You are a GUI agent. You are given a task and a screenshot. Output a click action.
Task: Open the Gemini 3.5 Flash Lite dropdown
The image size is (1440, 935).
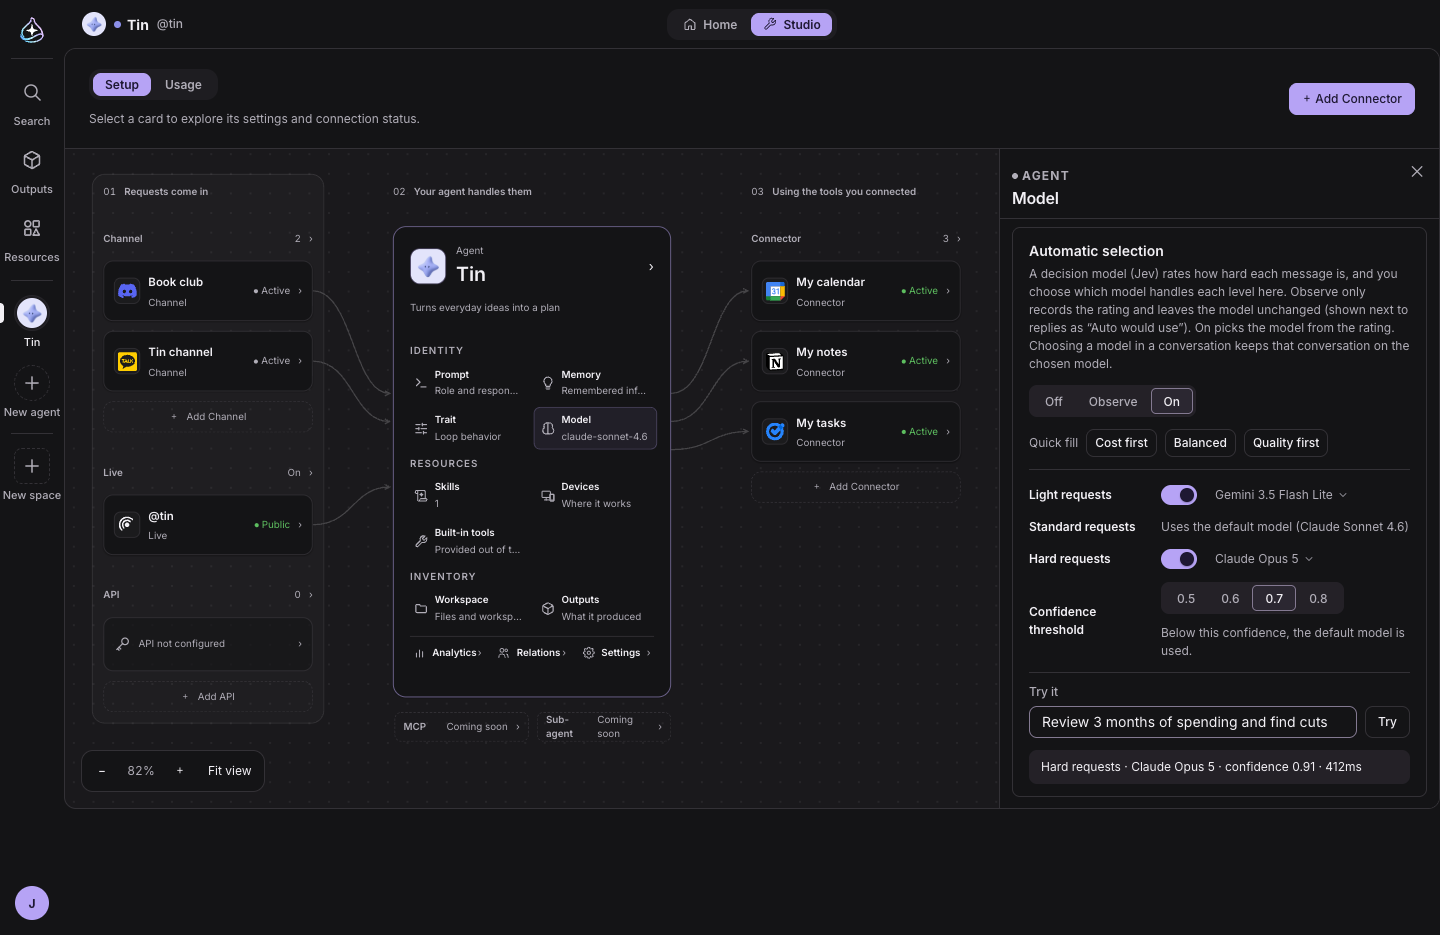(x=1281, y=495)
